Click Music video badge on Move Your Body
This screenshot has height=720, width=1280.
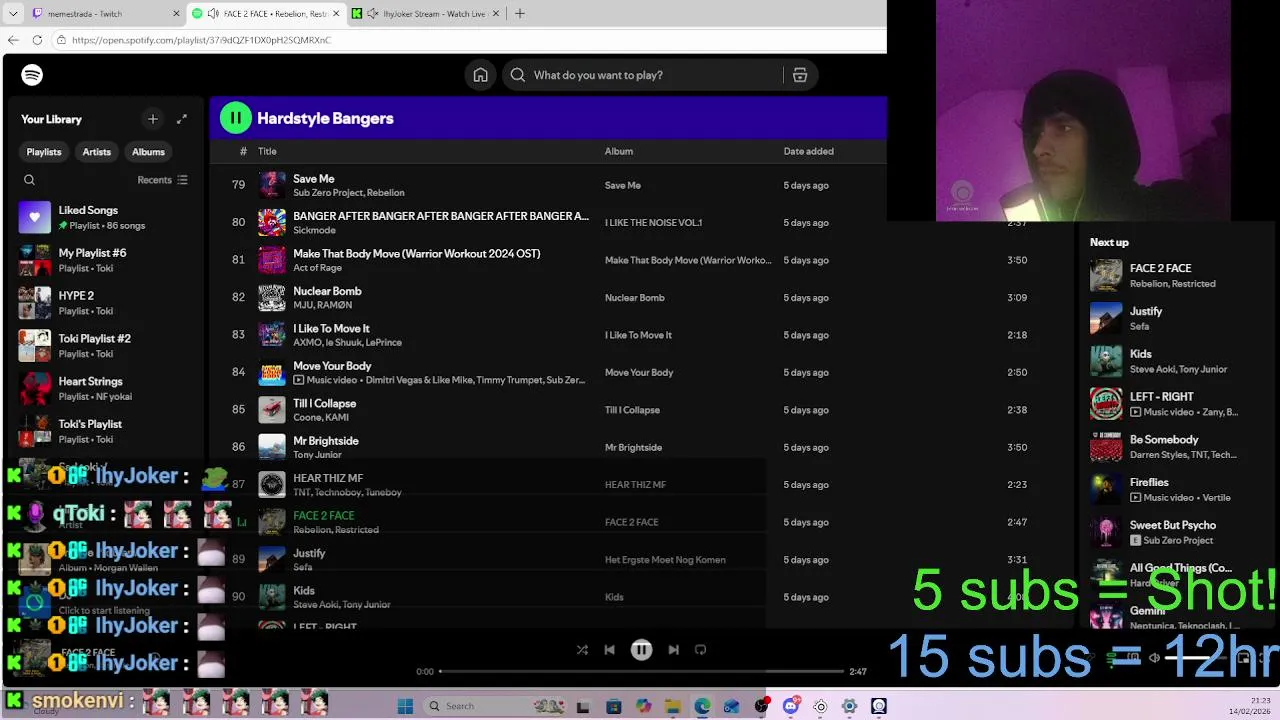coord(299,380)
